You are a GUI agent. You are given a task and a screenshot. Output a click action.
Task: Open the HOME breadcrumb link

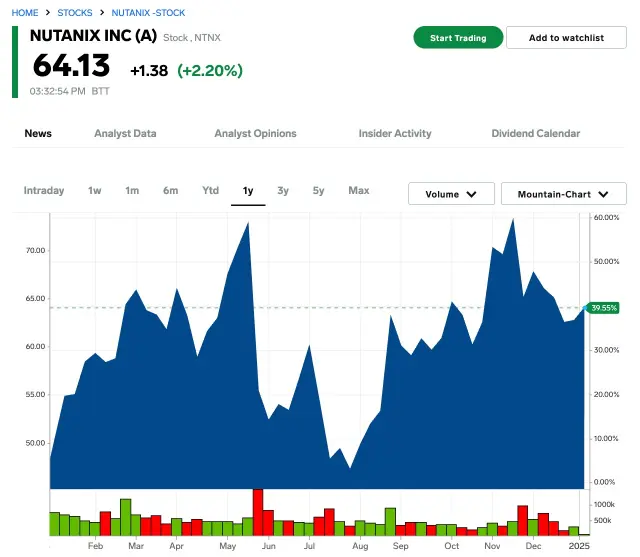(25, 13)
